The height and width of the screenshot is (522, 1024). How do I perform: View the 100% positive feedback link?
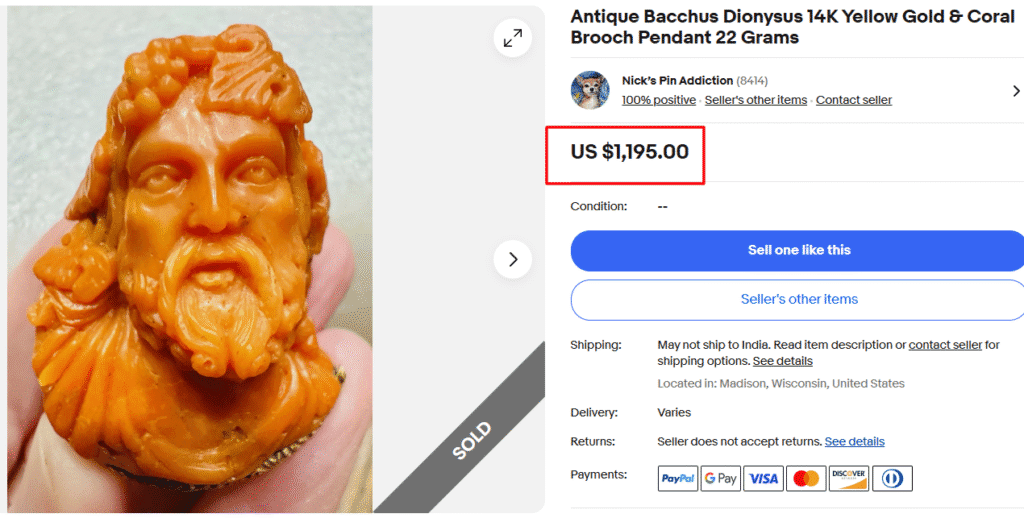coord(658,100)
